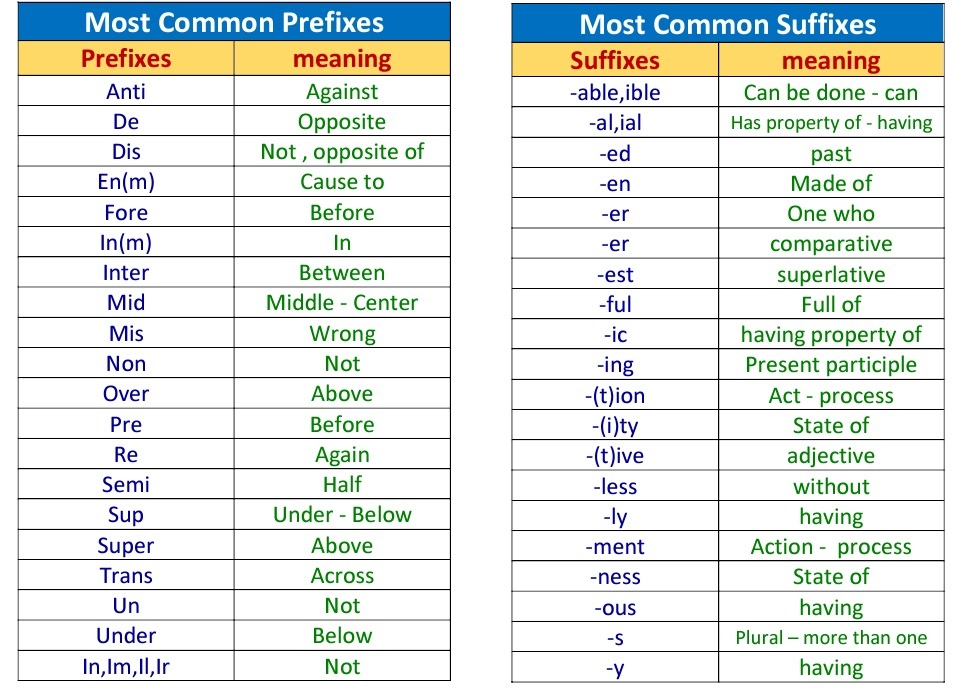Click the 'superlative' meaning cell
963x696 pixels.
click(x=831, y=274)
